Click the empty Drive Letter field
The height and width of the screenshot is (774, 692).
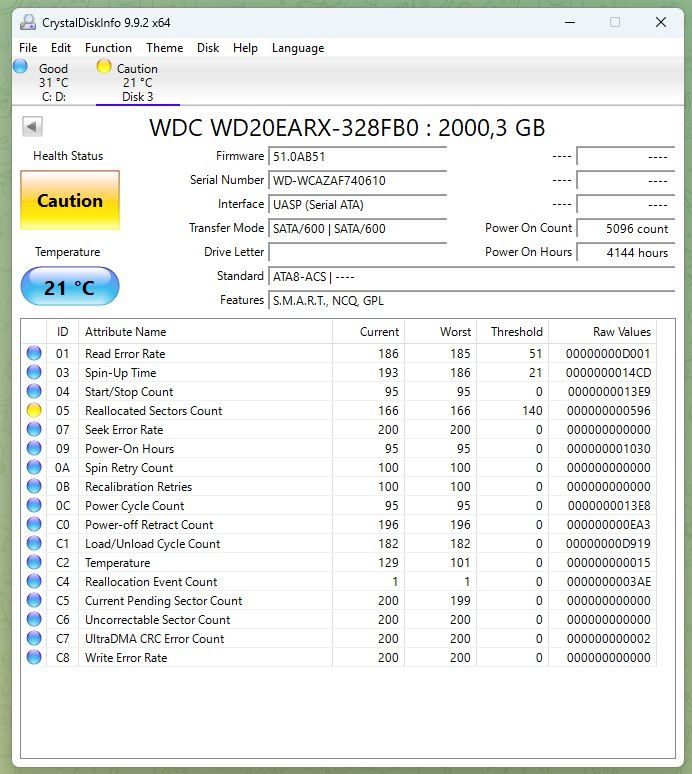[357, 252]
